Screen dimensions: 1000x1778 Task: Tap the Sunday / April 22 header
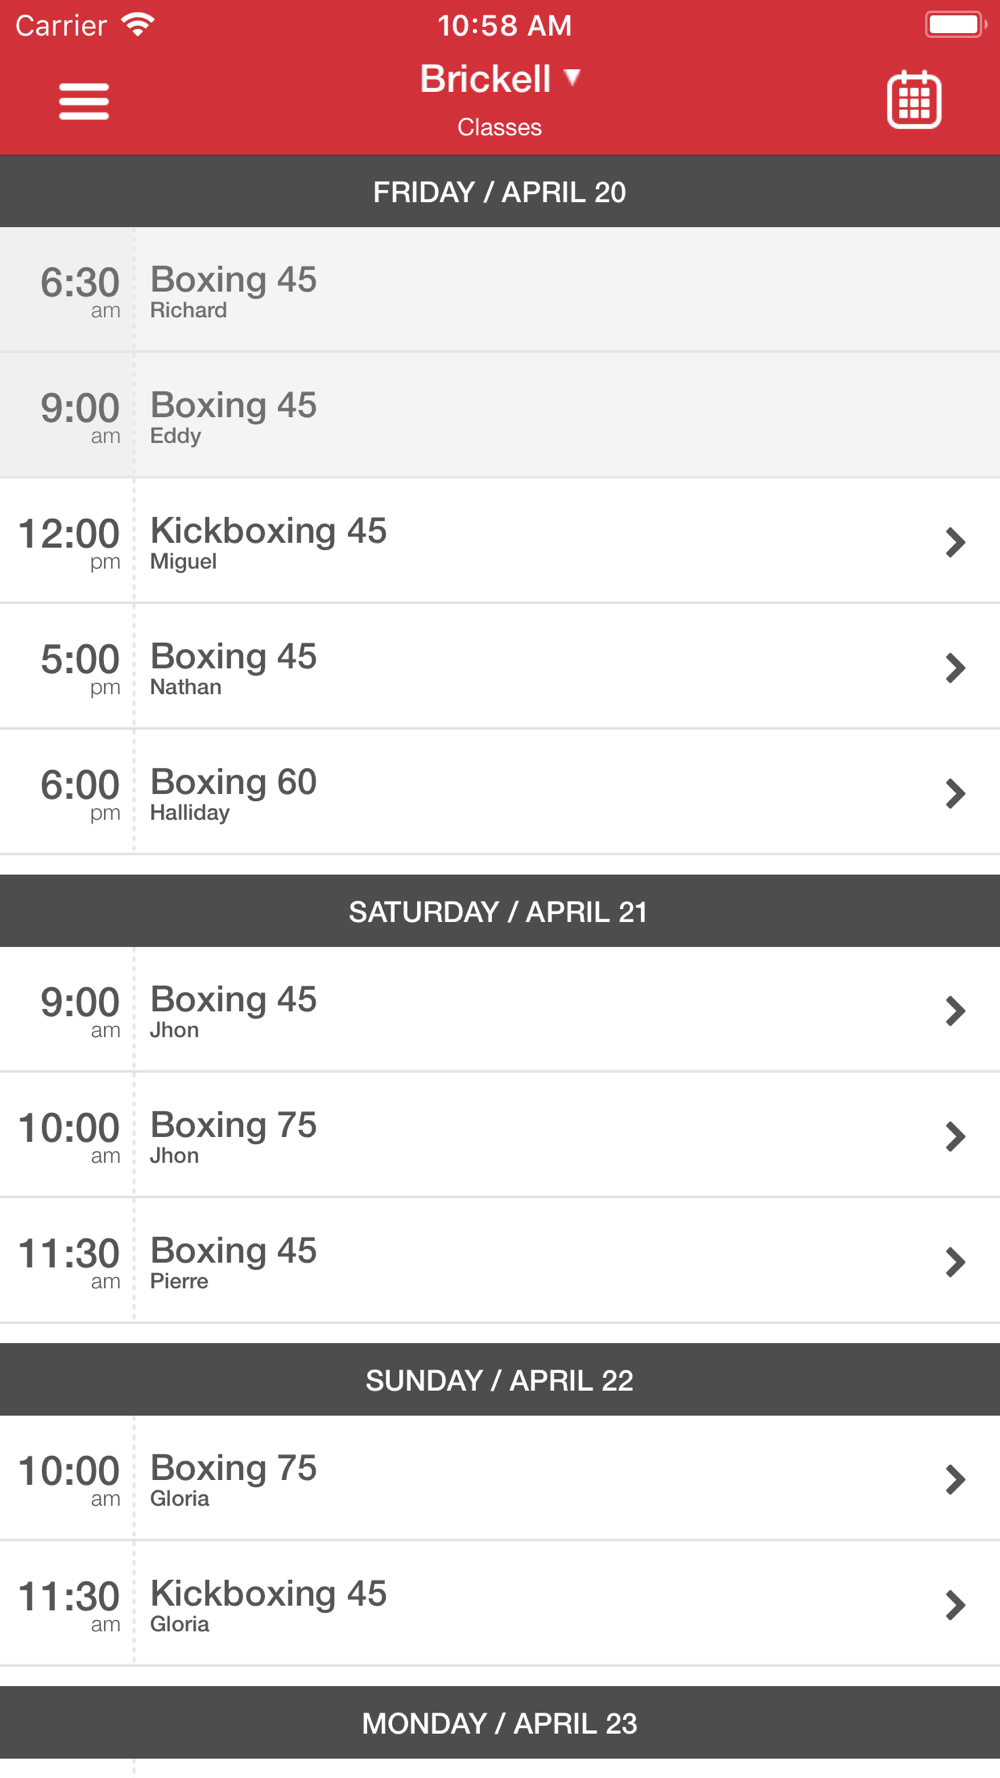click(500, 1381)
